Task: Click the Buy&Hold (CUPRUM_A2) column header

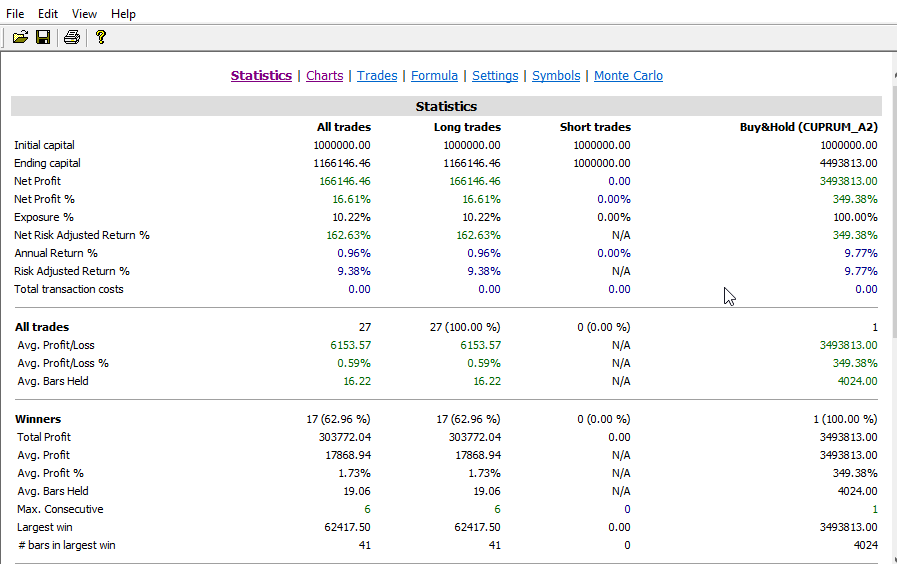Action: coord(808,127)
